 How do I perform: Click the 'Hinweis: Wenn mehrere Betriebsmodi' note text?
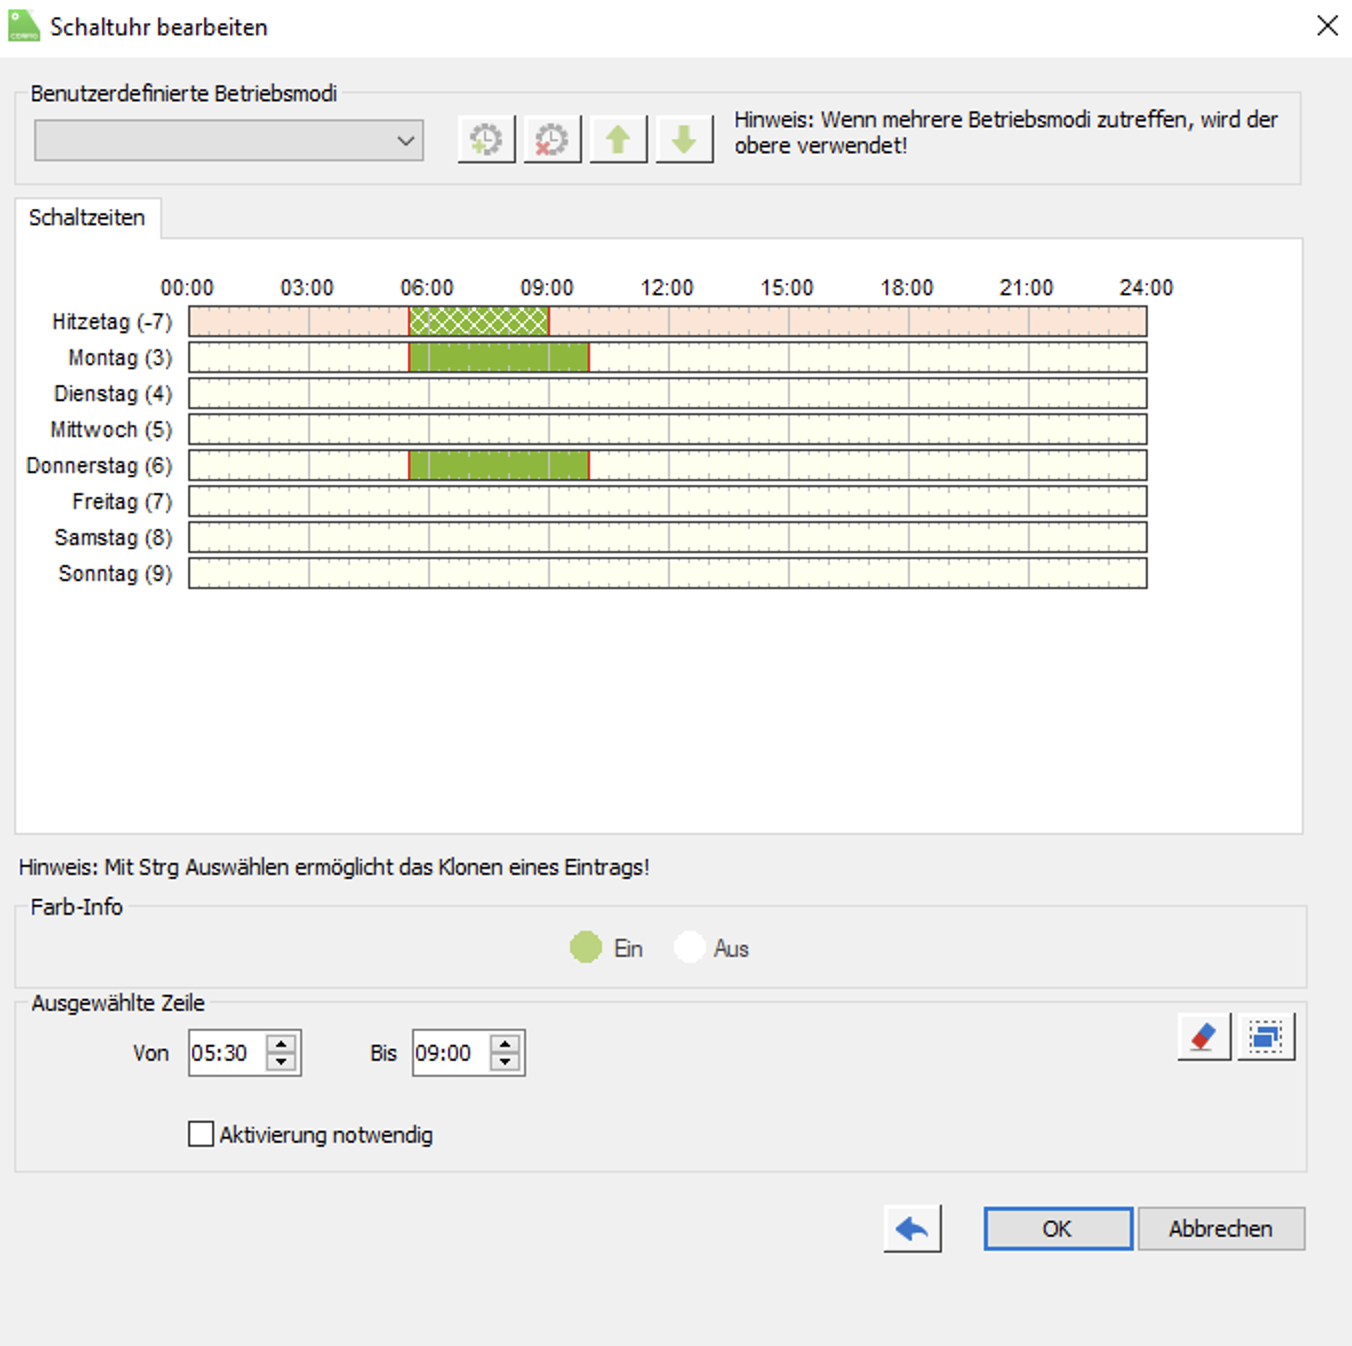coord(1006,132)
